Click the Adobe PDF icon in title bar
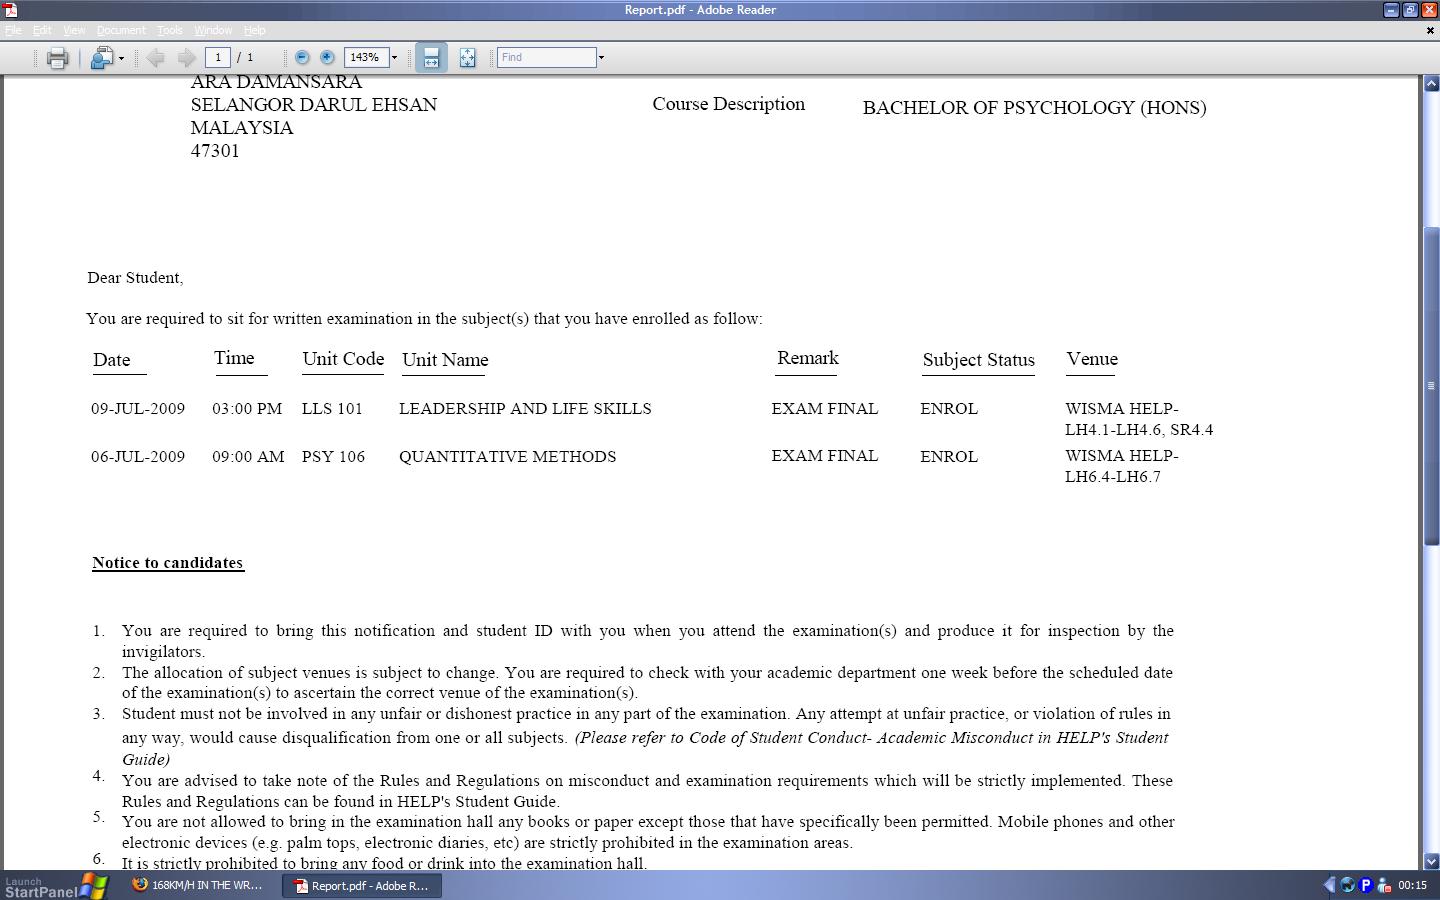The width and height of the screenshot is (1440, 900). click(x=10, y=10)
